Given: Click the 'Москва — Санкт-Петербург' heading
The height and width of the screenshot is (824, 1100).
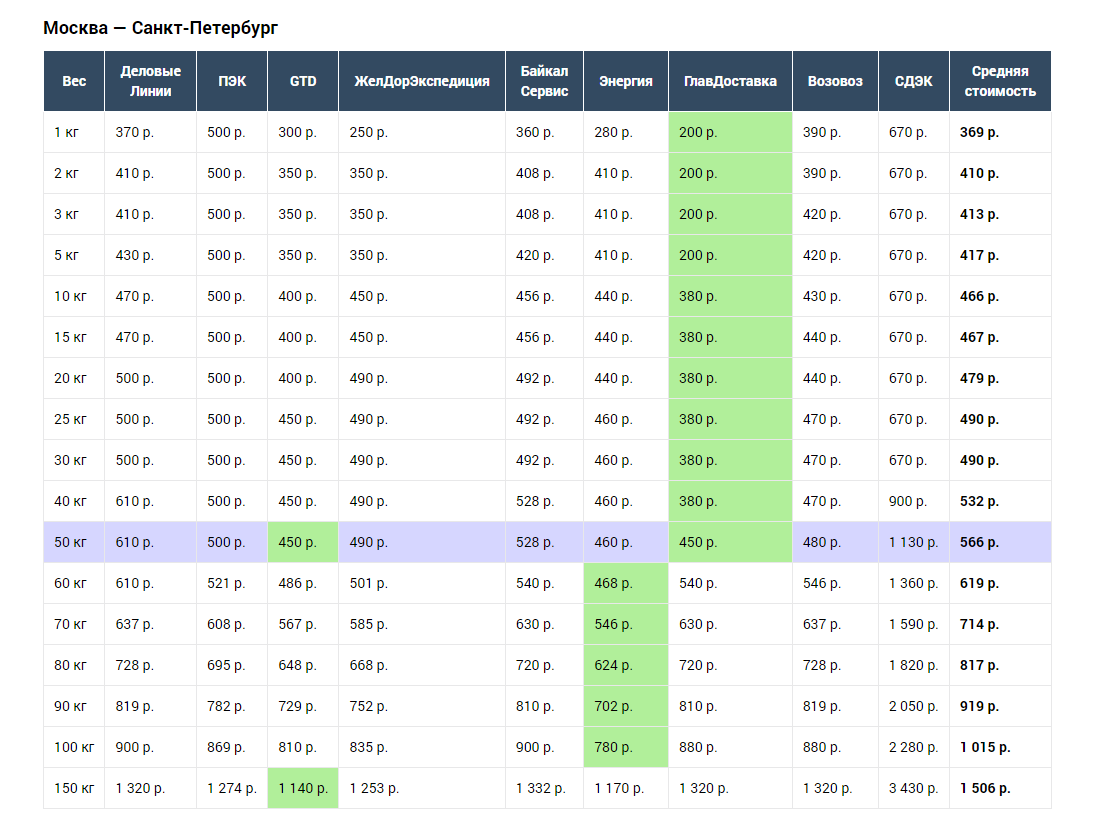Looking at the screenshot, I should 161,28.
